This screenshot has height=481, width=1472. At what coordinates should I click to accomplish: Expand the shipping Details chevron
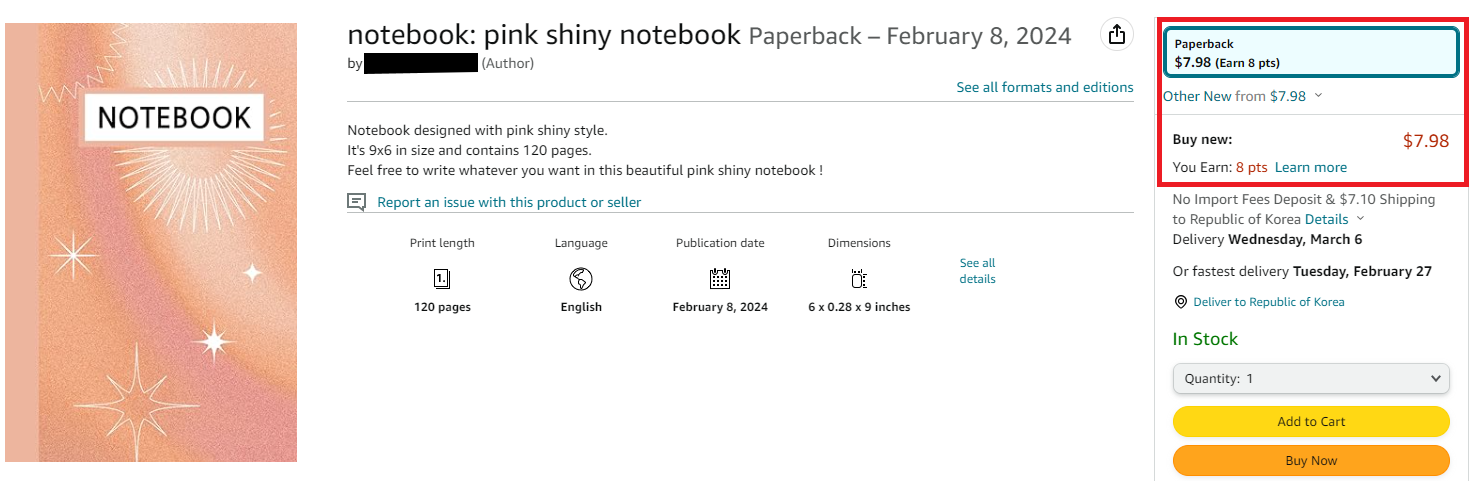[1360, 219]
